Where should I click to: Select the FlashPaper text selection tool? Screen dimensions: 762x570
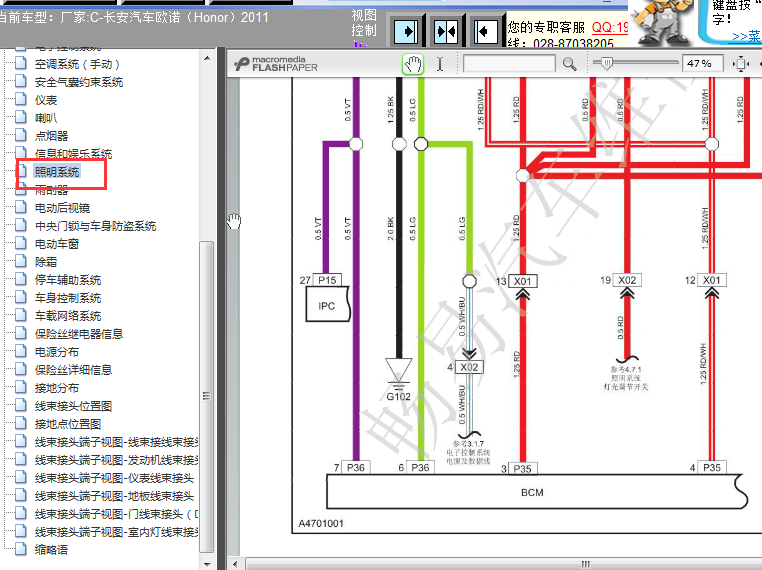coord(440,64)
